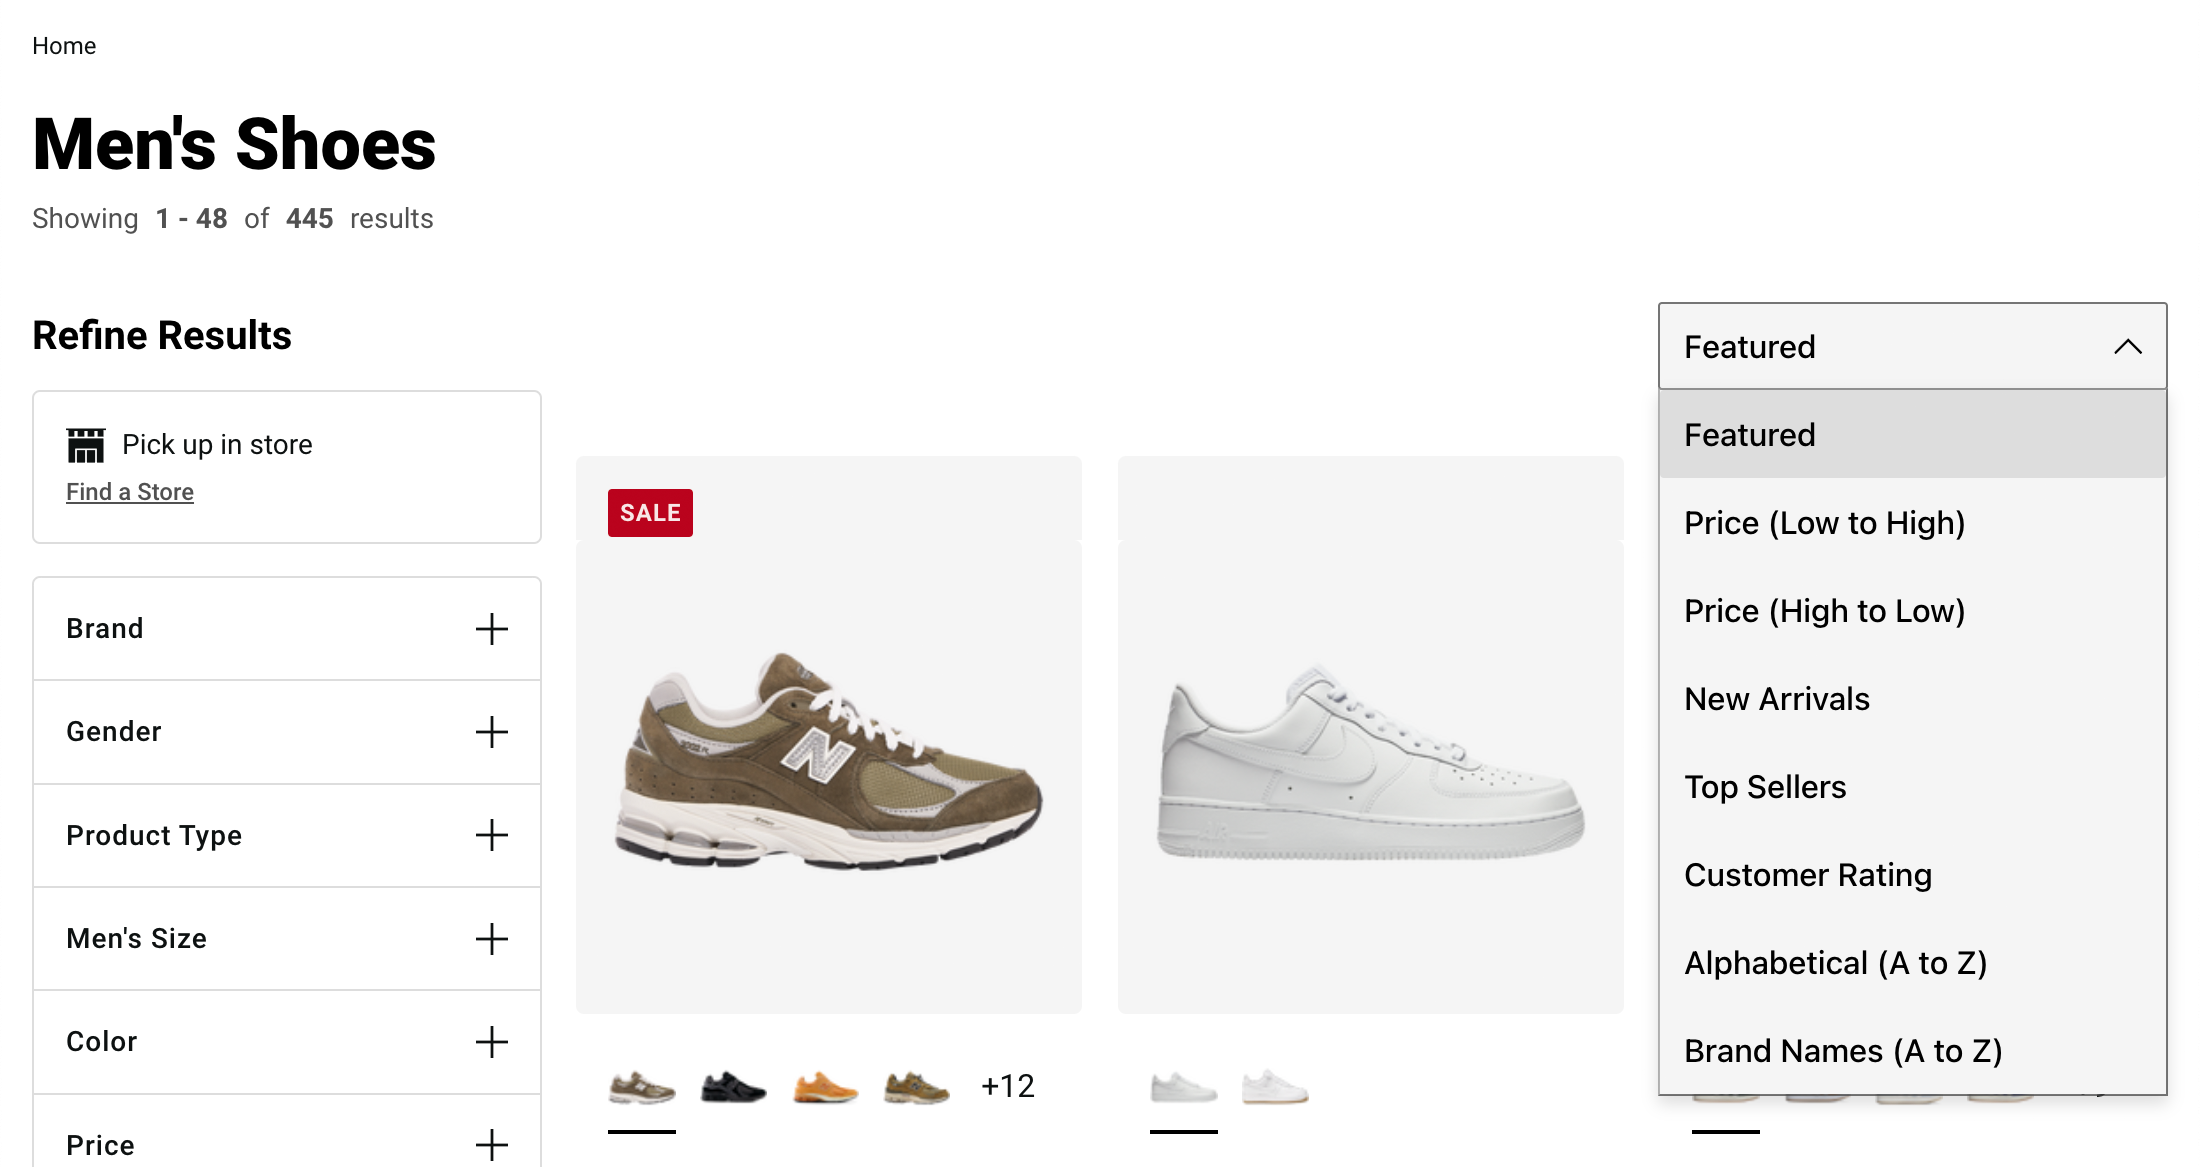Viewport: 2200px width, 1167px height.
Task: Expand the Men's Size filter
Action: [x=287, y=939]
